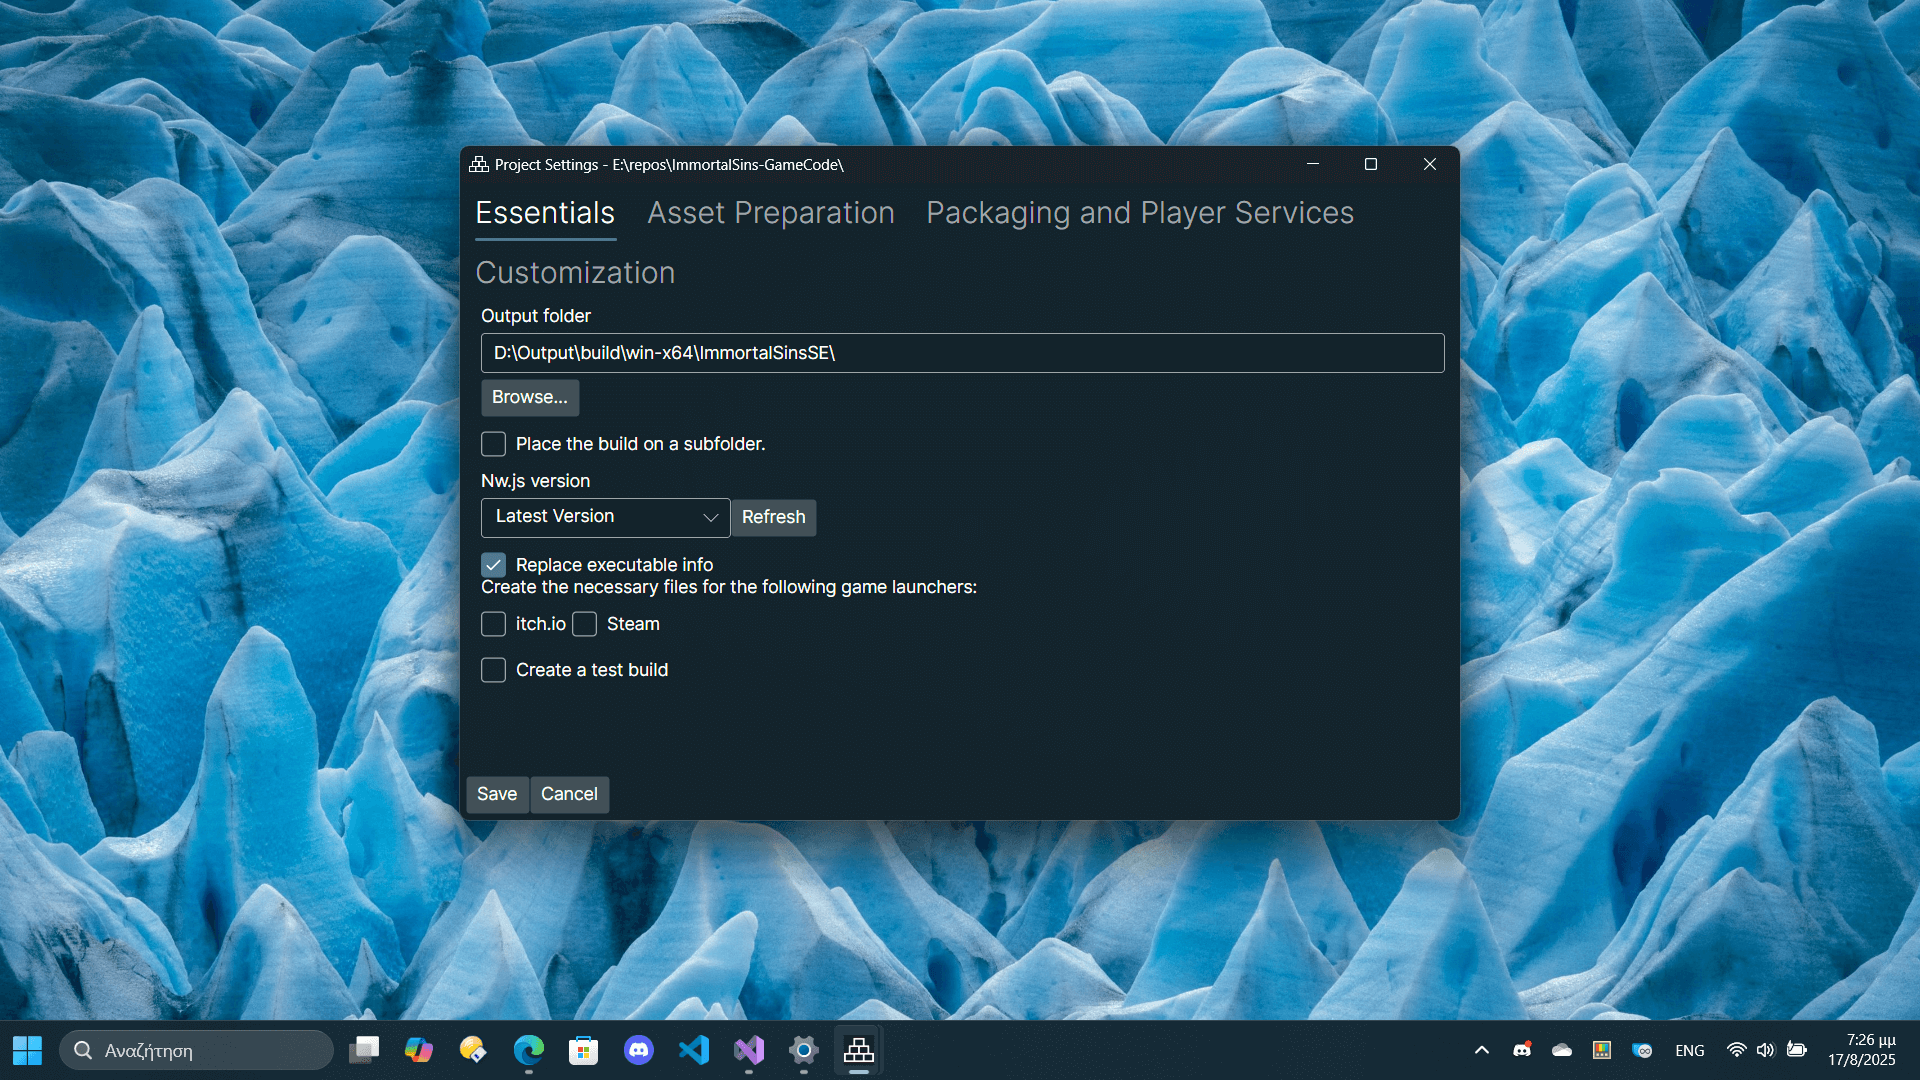Open OneDrive cloud tray icon

point(1562,1050)
